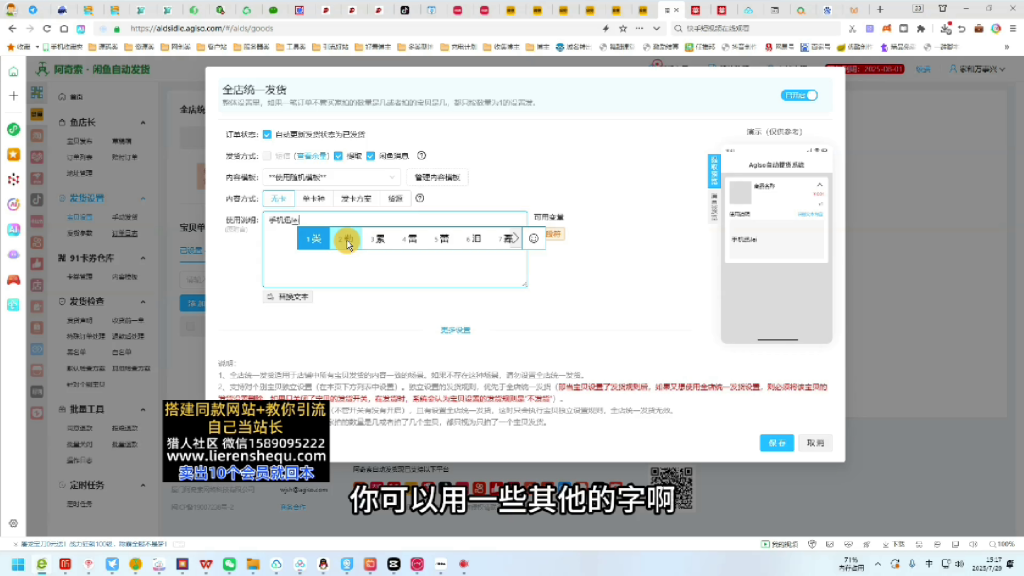Click the help icon beside the 内容方式 tabs
This screenshot has height=576, width=1024.
coord(419,199)
